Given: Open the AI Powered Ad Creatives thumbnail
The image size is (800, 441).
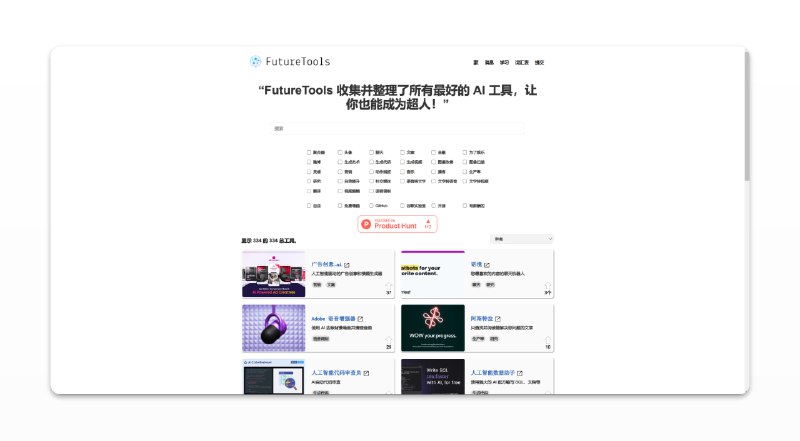Looking at the screenshot, I should coord(273,274).
